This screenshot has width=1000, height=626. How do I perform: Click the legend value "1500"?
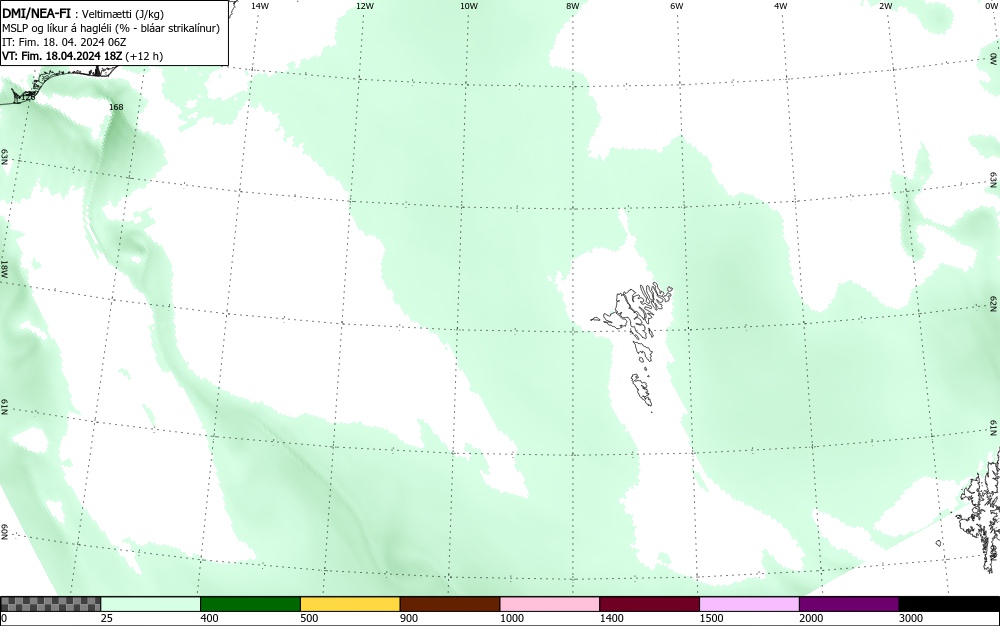[711, 618]
